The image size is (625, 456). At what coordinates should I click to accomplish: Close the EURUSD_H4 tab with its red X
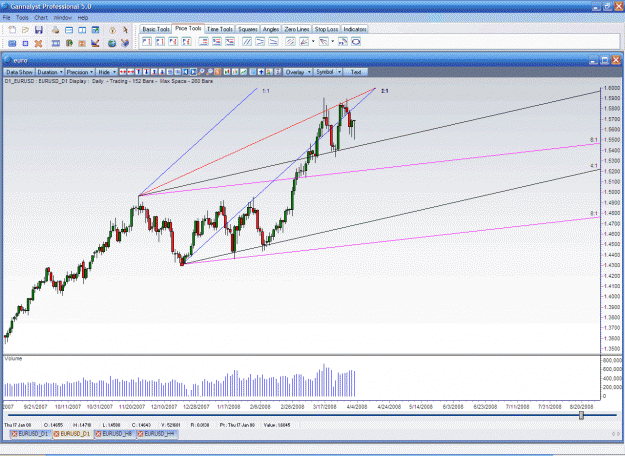pos(140,434)
